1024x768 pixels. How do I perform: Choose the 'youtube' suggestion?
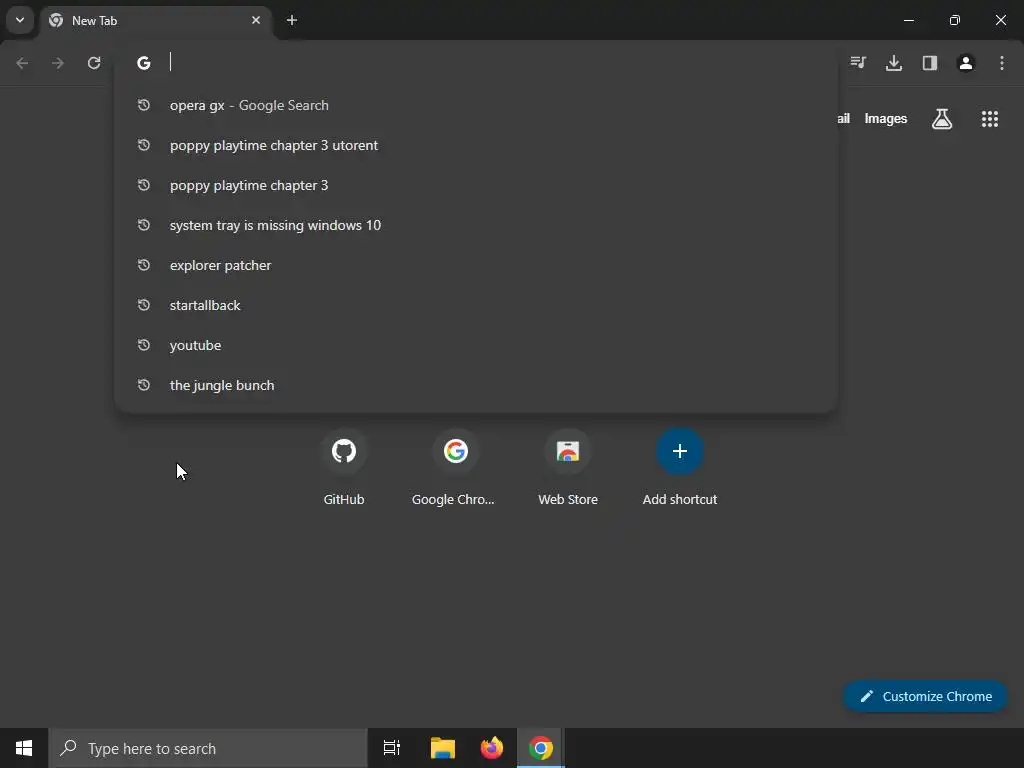[x=476, y=345]
